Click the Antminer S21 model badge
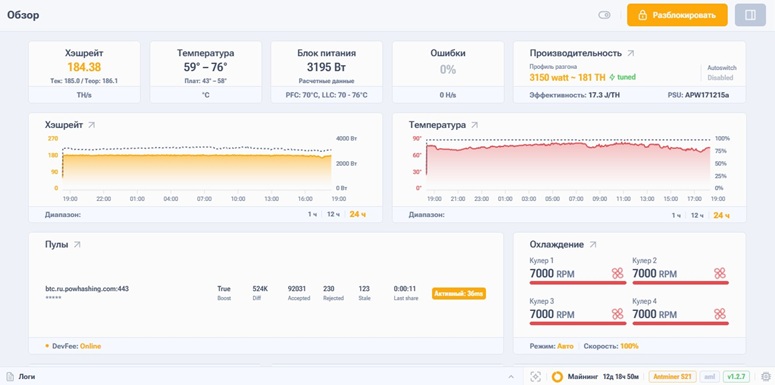This screenshot has width=775, height=385. click(672, 377)
